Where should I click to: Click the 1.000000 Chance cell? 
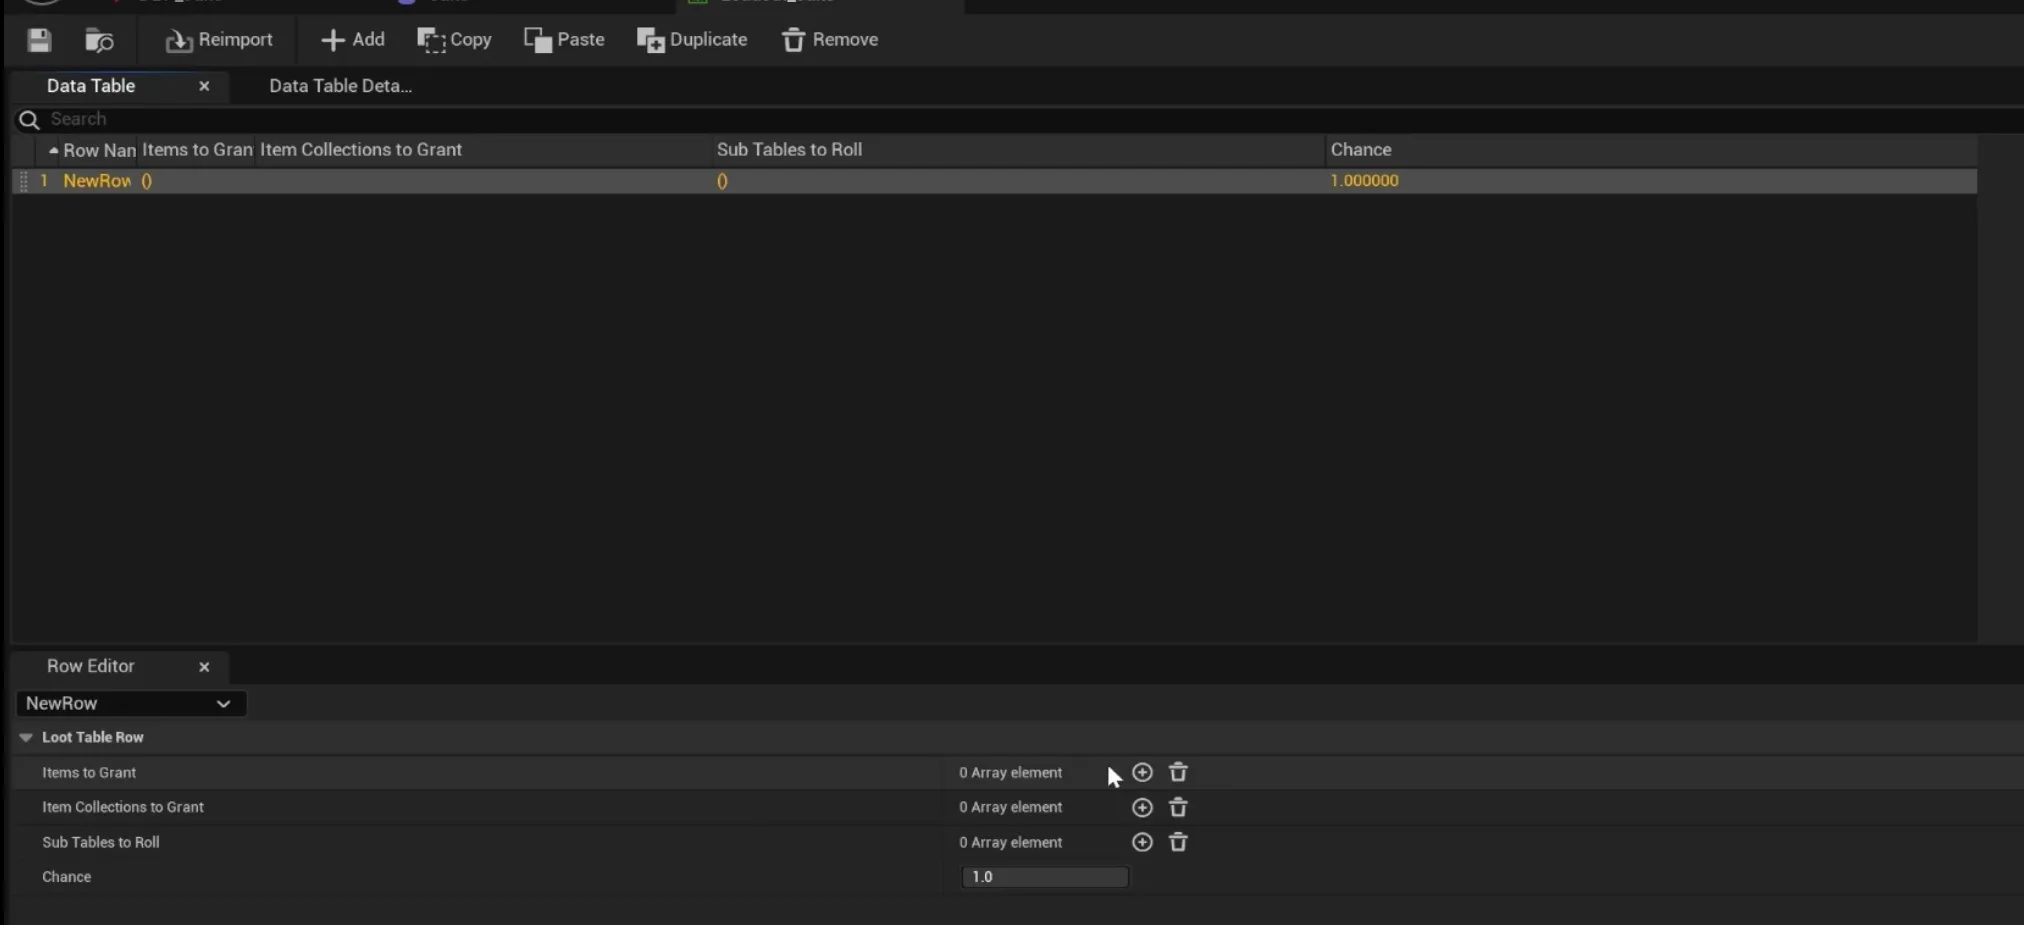coord(1364,181)
